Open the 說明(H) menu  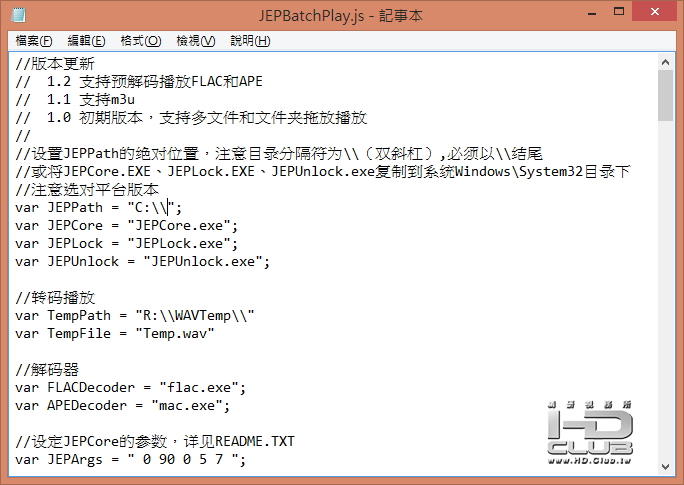point(250,41)
